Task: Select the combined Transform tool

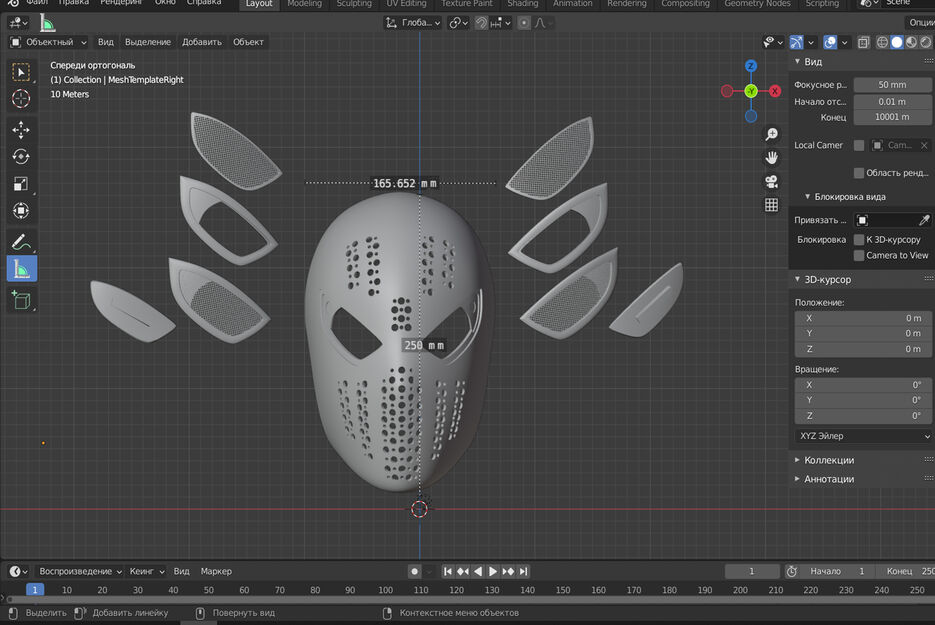Action: click(21, 211)
